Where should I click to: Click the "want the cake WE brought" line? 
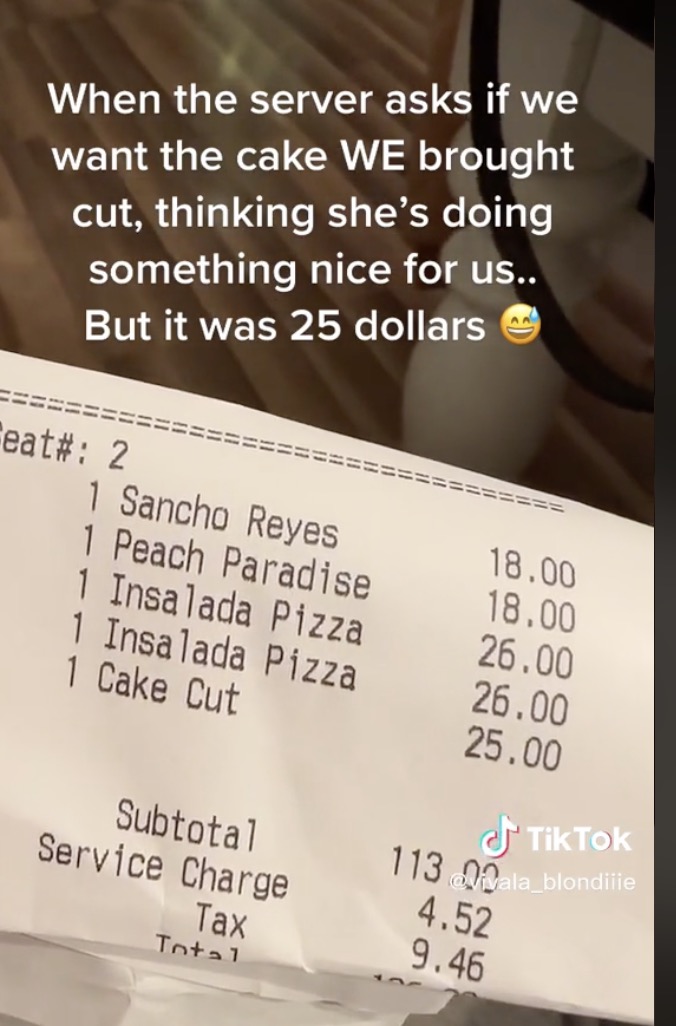point(313,156)
